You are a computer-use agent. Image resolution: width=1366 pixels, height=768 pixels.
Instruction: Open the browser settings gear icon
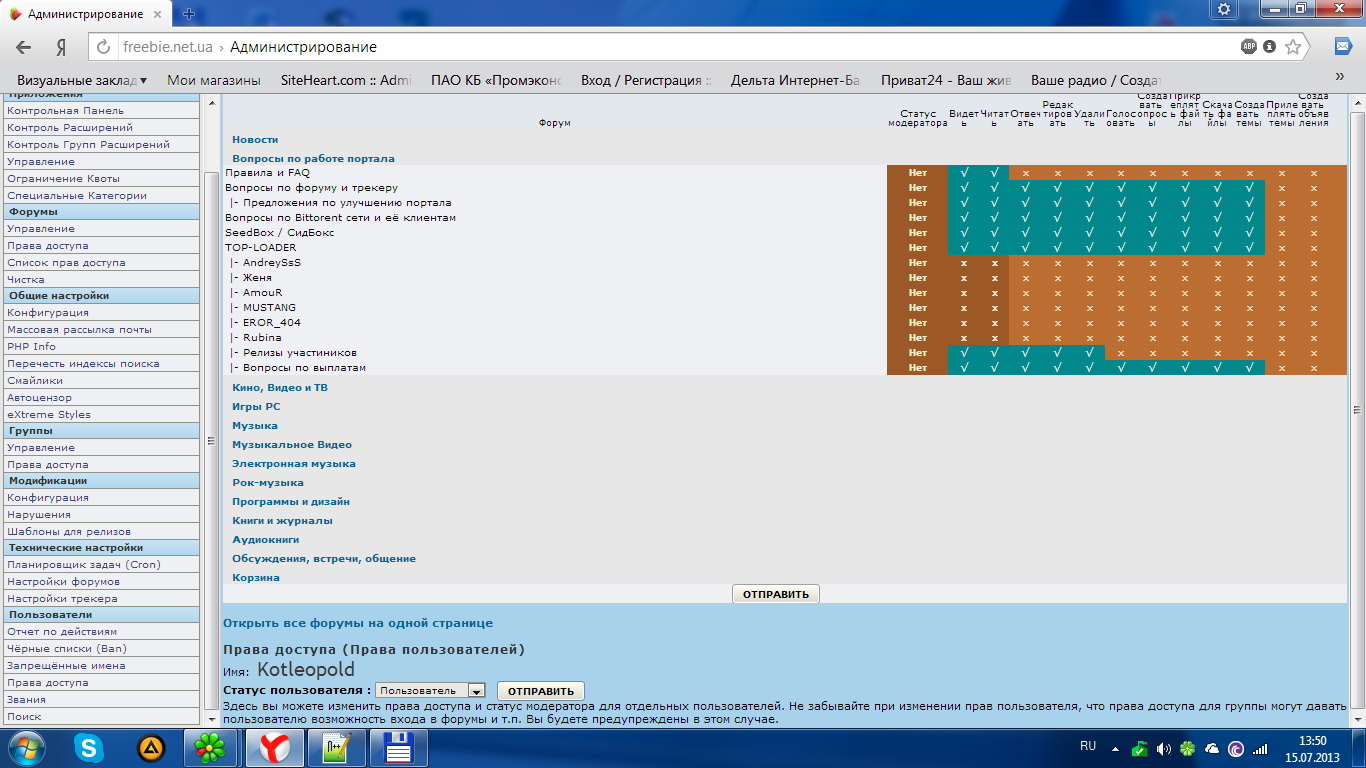click(x=1224, y=9)
